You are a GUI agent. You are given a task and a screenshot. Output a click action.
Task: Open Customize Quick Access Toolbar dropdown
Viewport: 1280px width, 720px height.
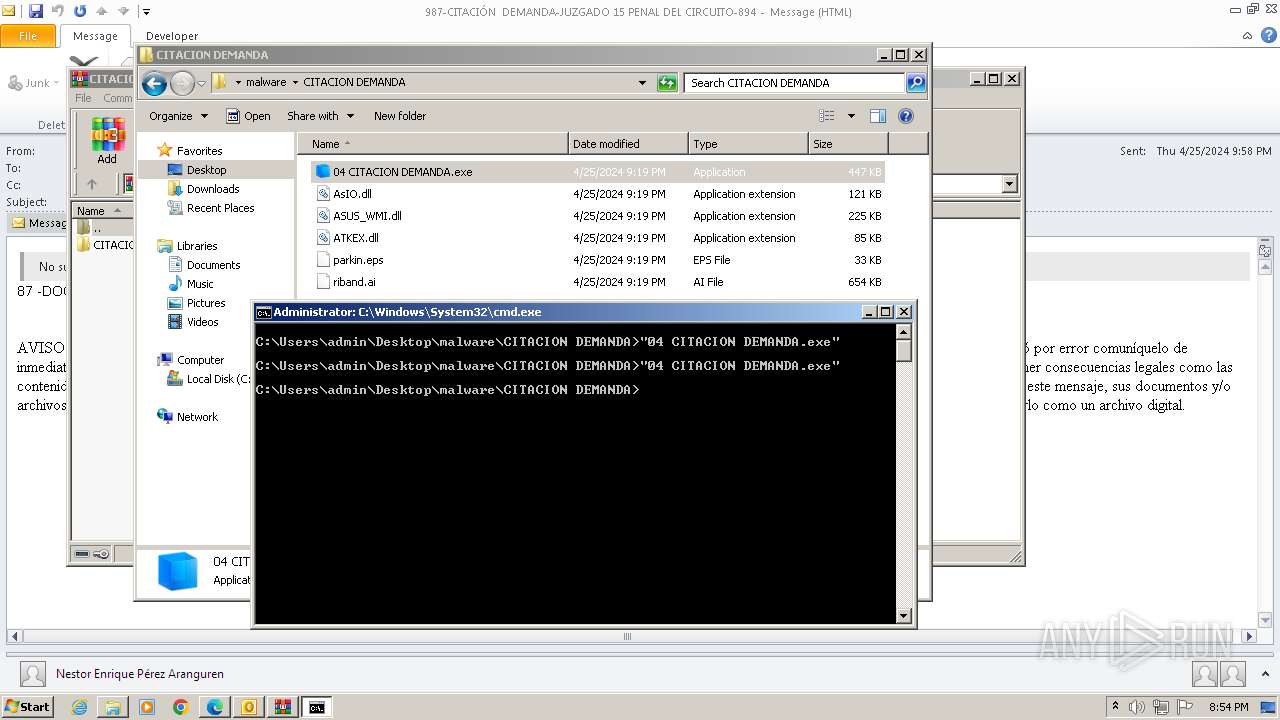click(x=146, y=12)
